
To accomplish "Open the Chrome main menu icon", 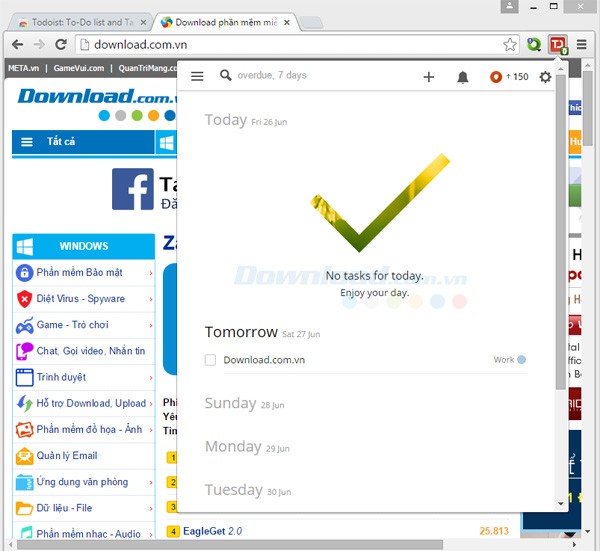I will point(582,44).
